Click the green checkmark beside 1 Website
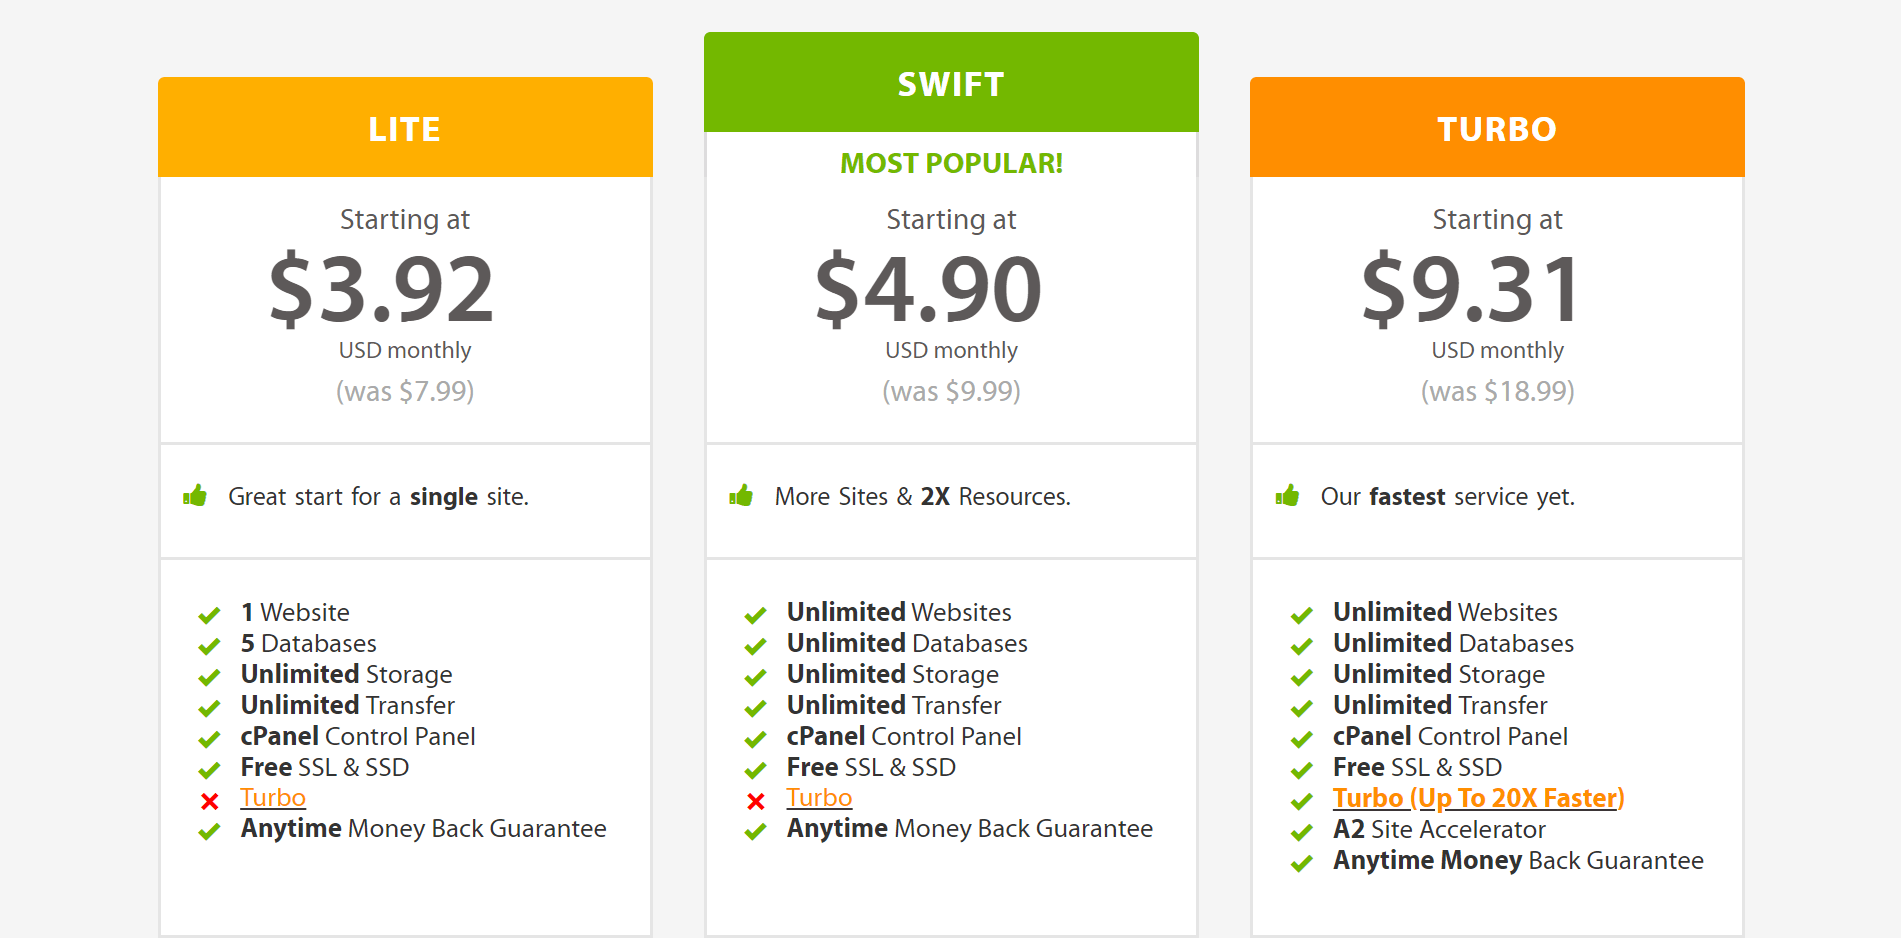Screen dimensions: 1901x938 click(210, 614)
